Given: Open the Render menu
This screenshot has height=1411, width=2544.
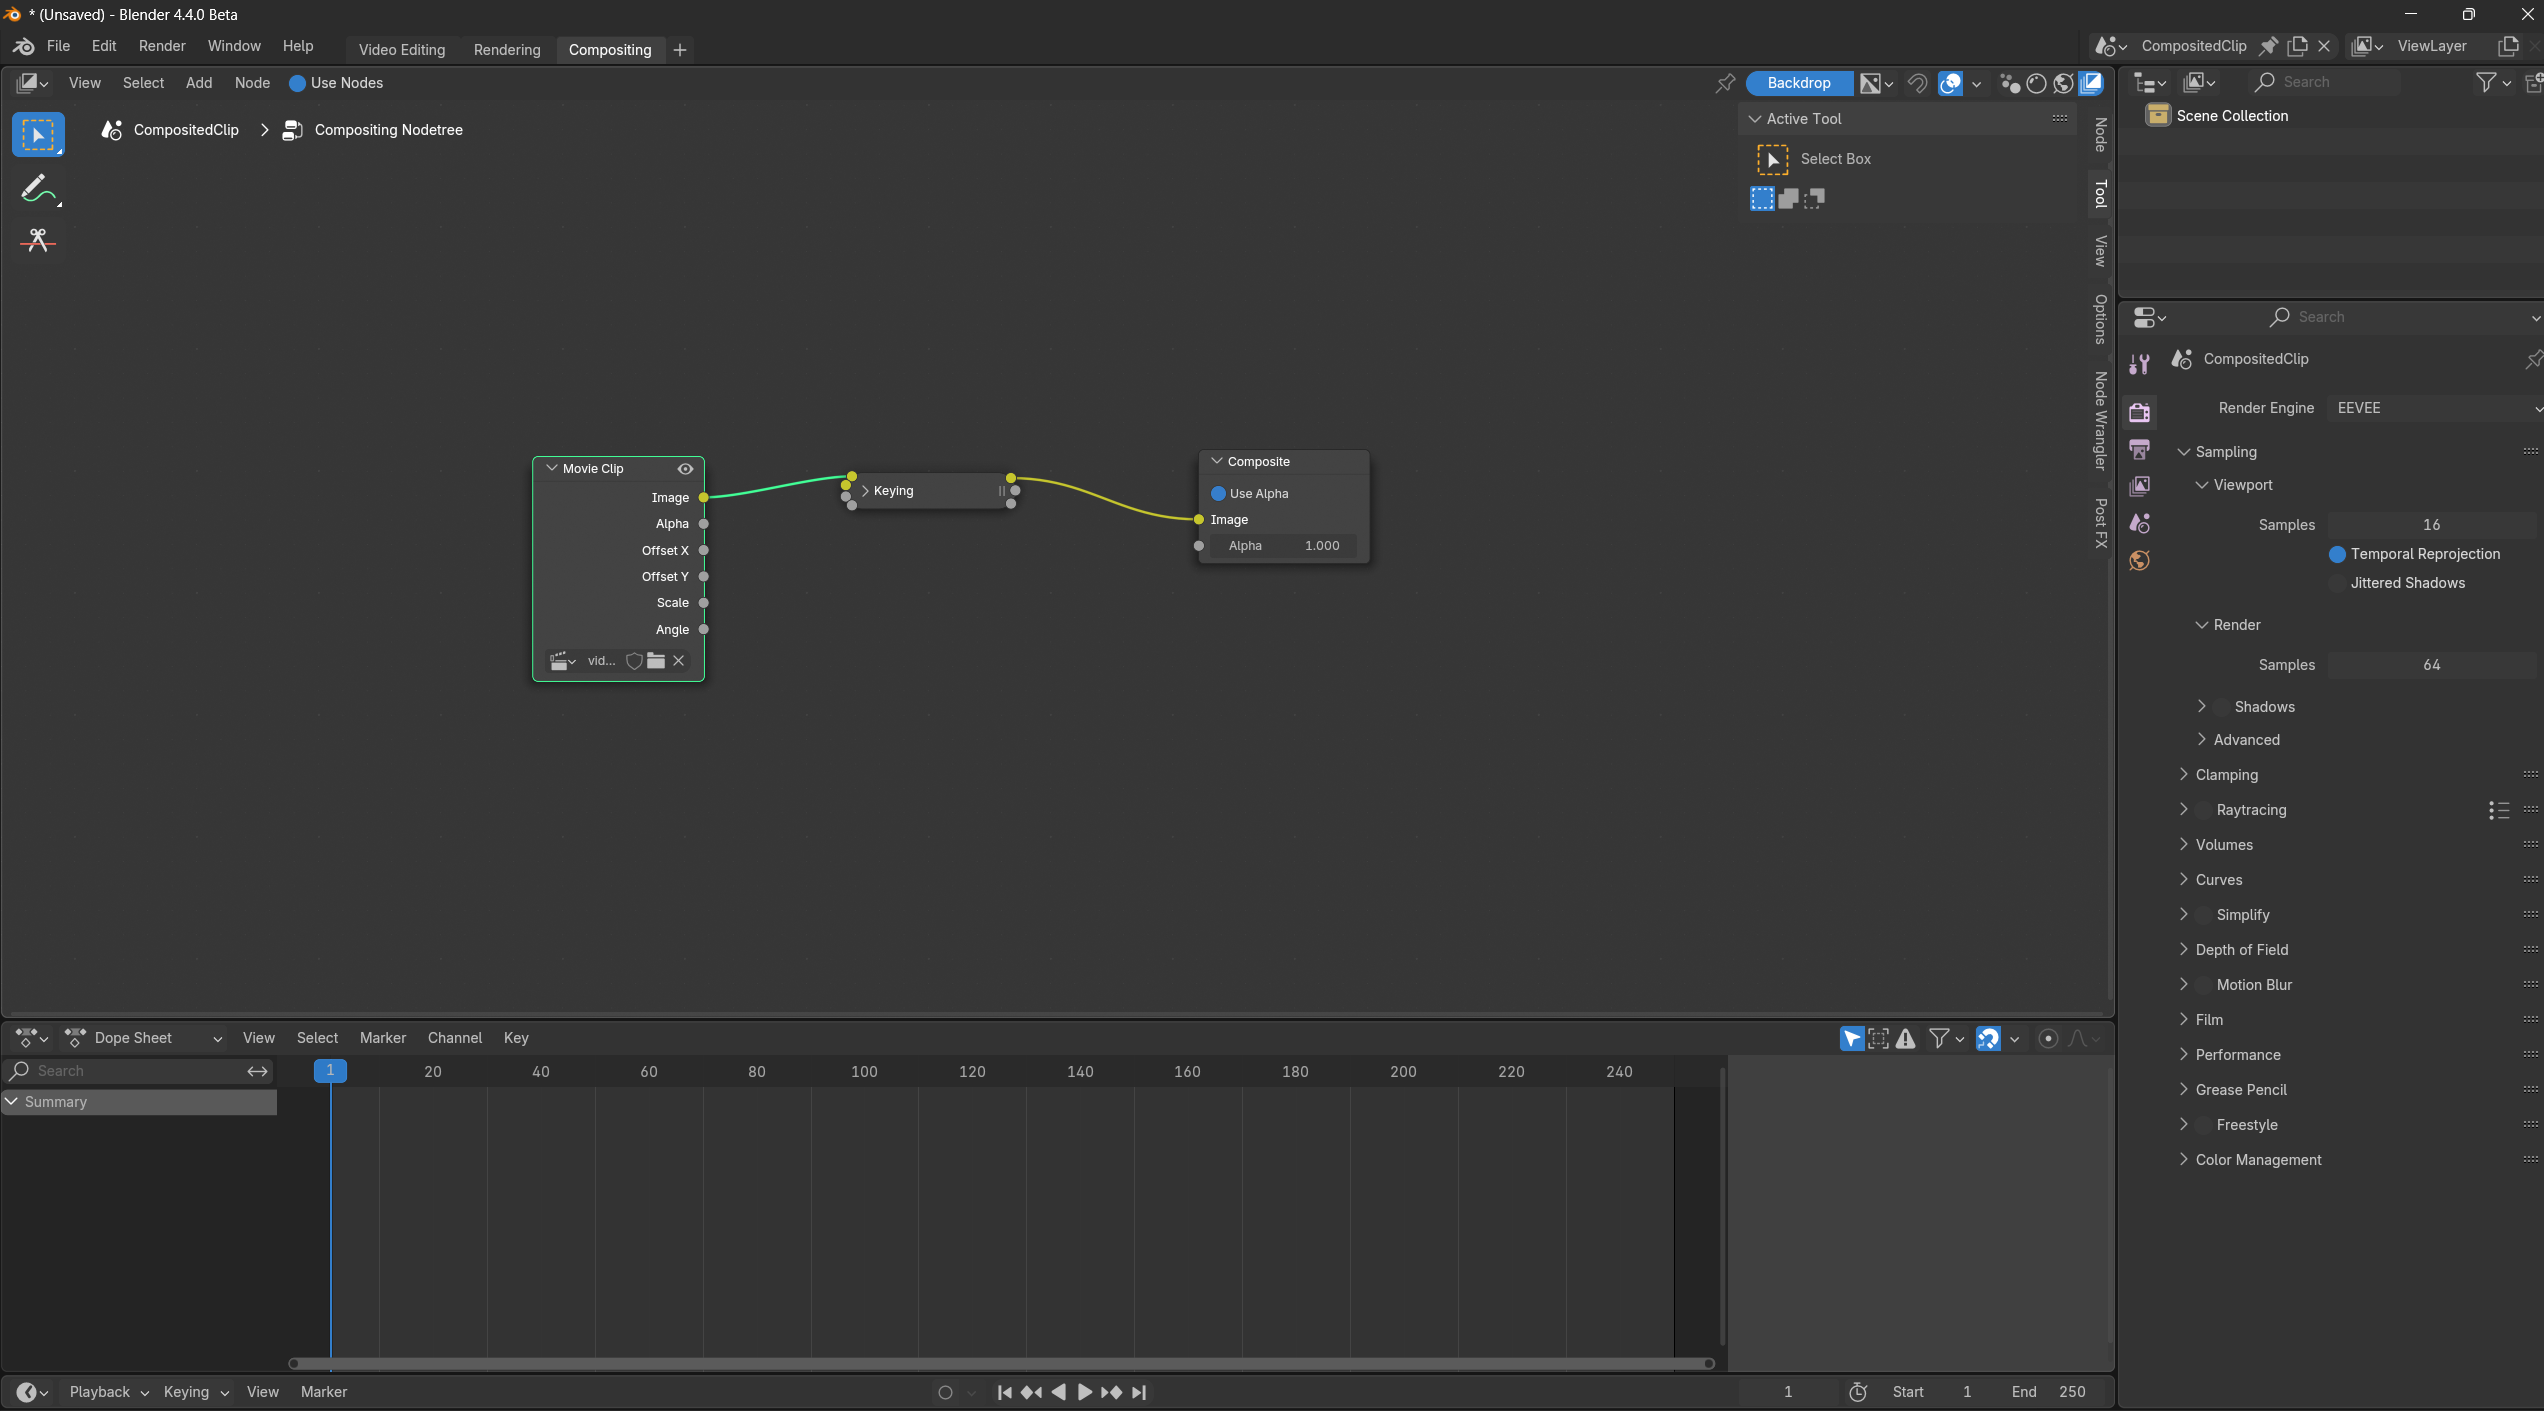Looking at the screenshot, I should tap(162, 46).
